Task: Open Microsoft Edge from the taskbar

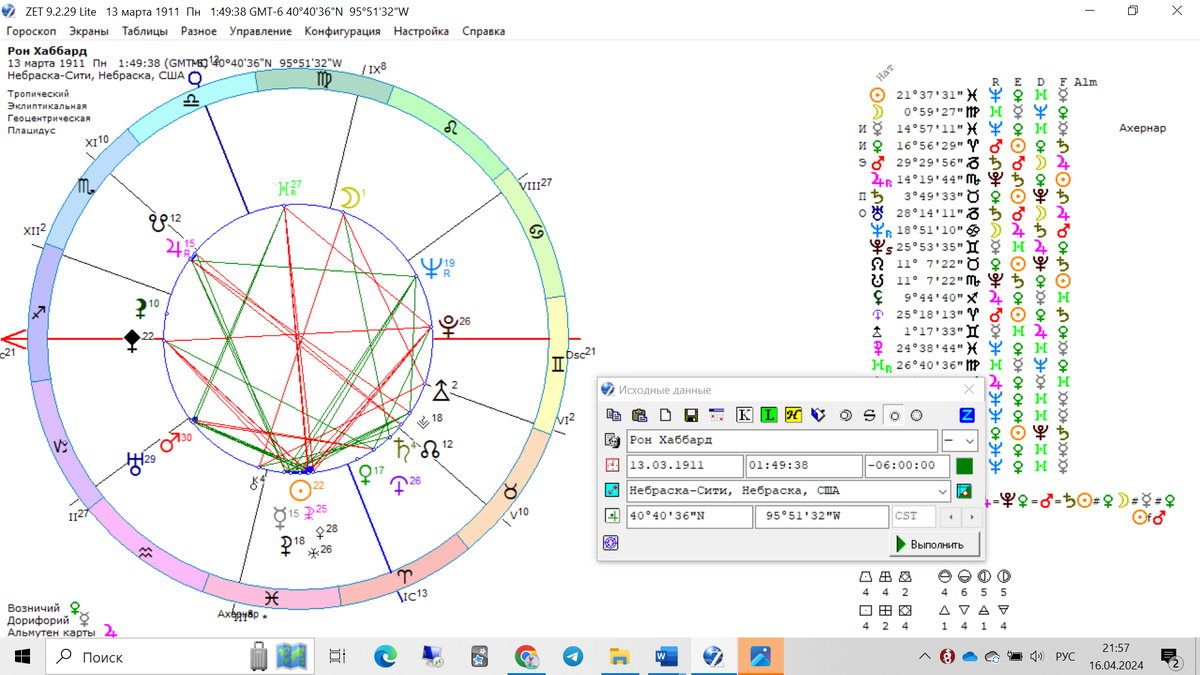Action: (385, 656)
